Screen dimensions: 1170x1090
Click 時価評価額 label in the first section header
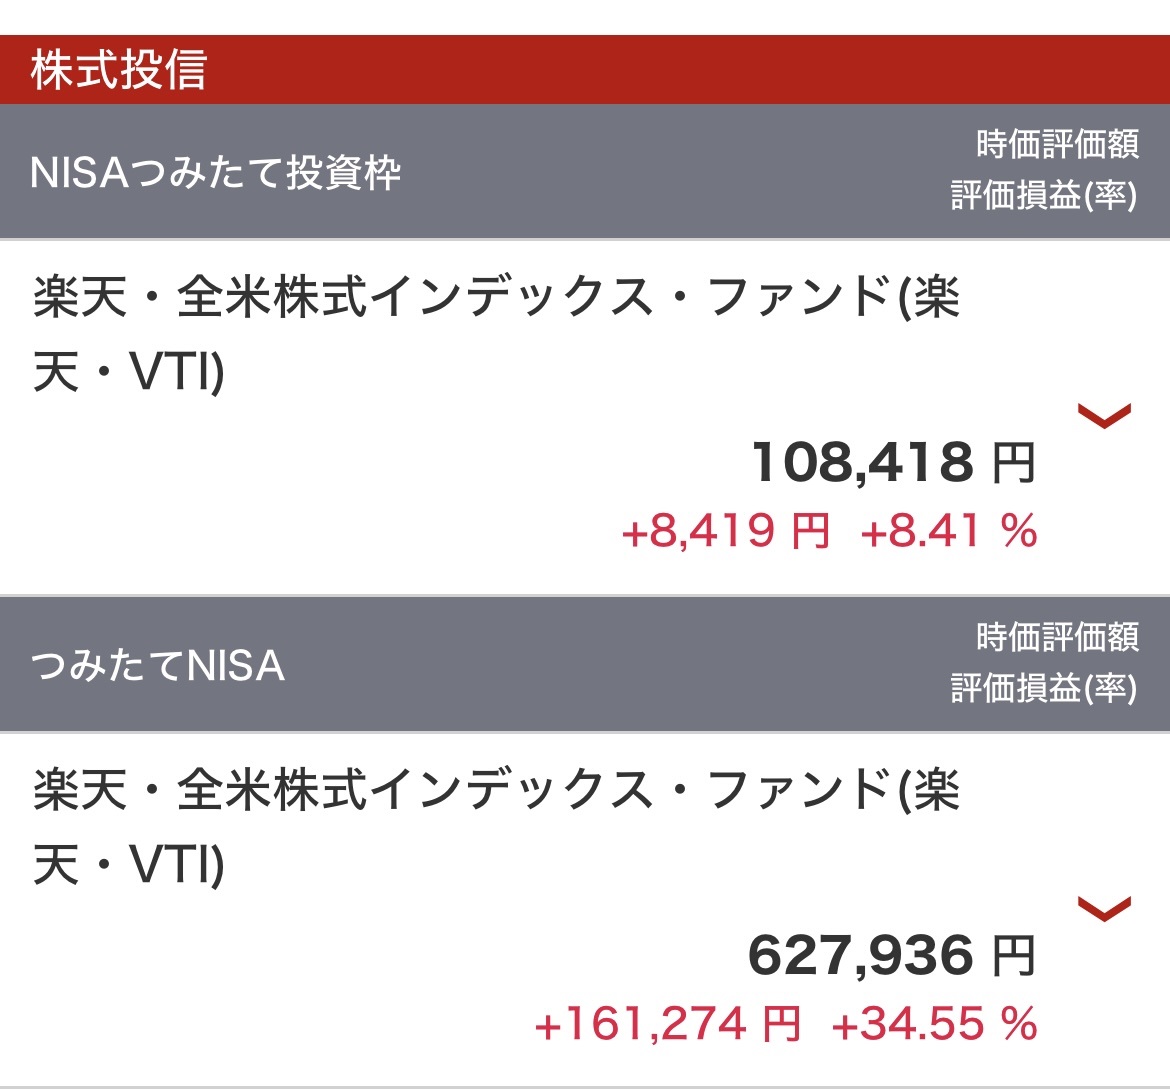coord(1057,145)
